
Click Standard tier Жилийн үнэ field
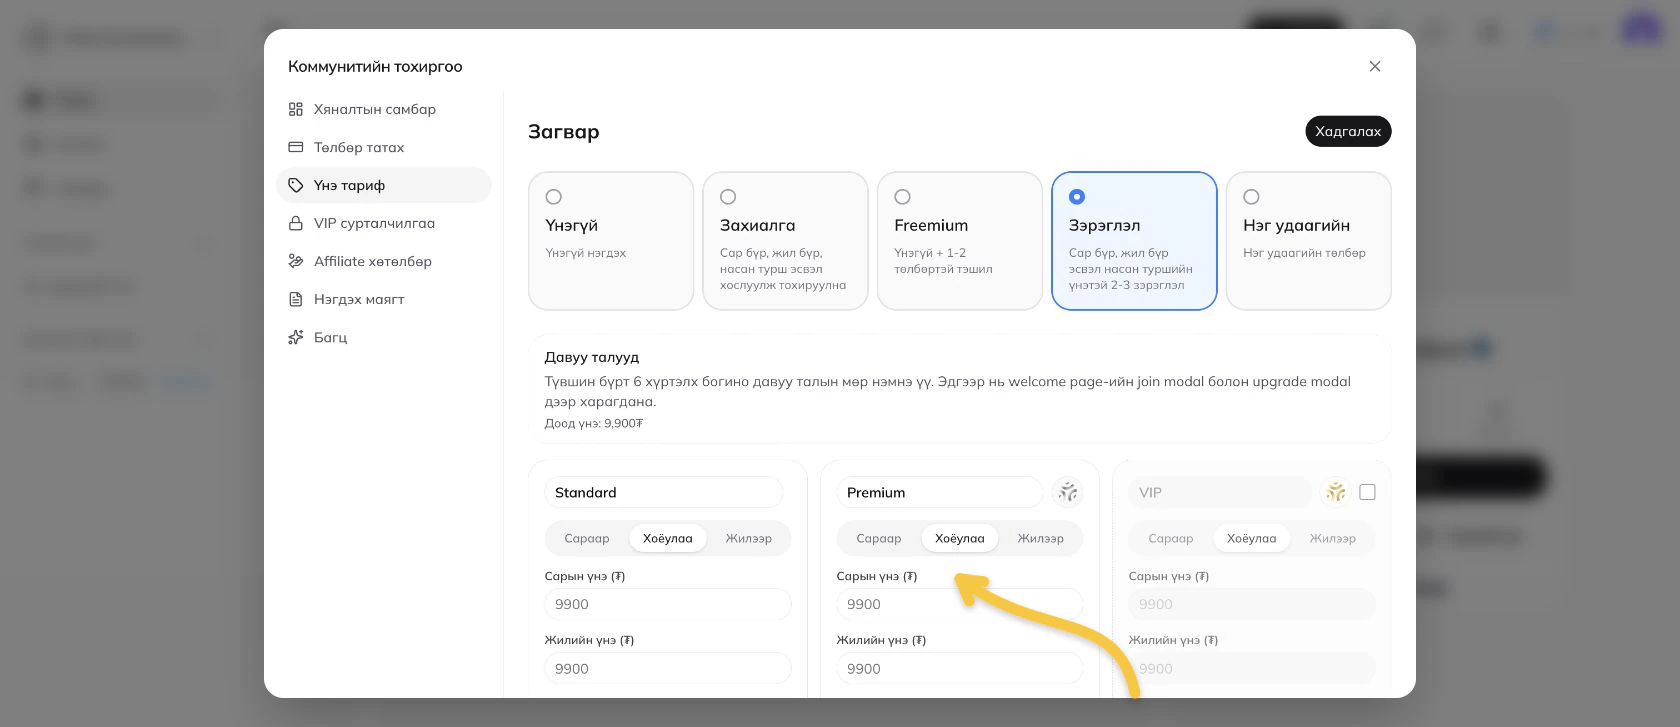(x=668, y=668)
